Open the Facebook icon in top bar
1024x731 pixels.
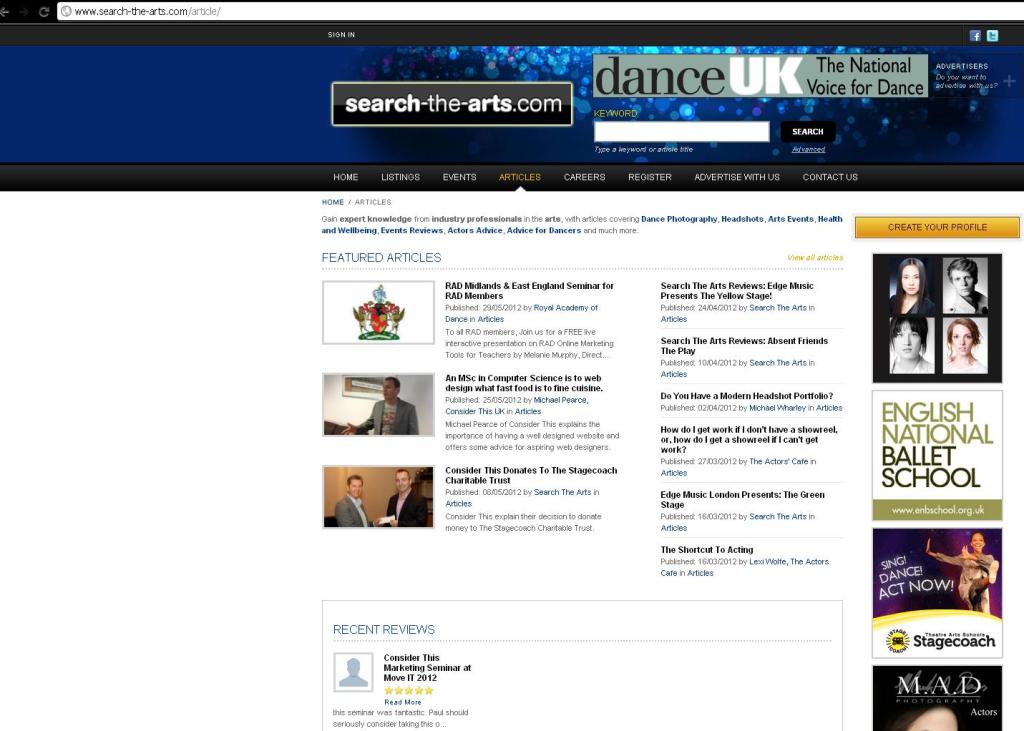pos(975,35)
